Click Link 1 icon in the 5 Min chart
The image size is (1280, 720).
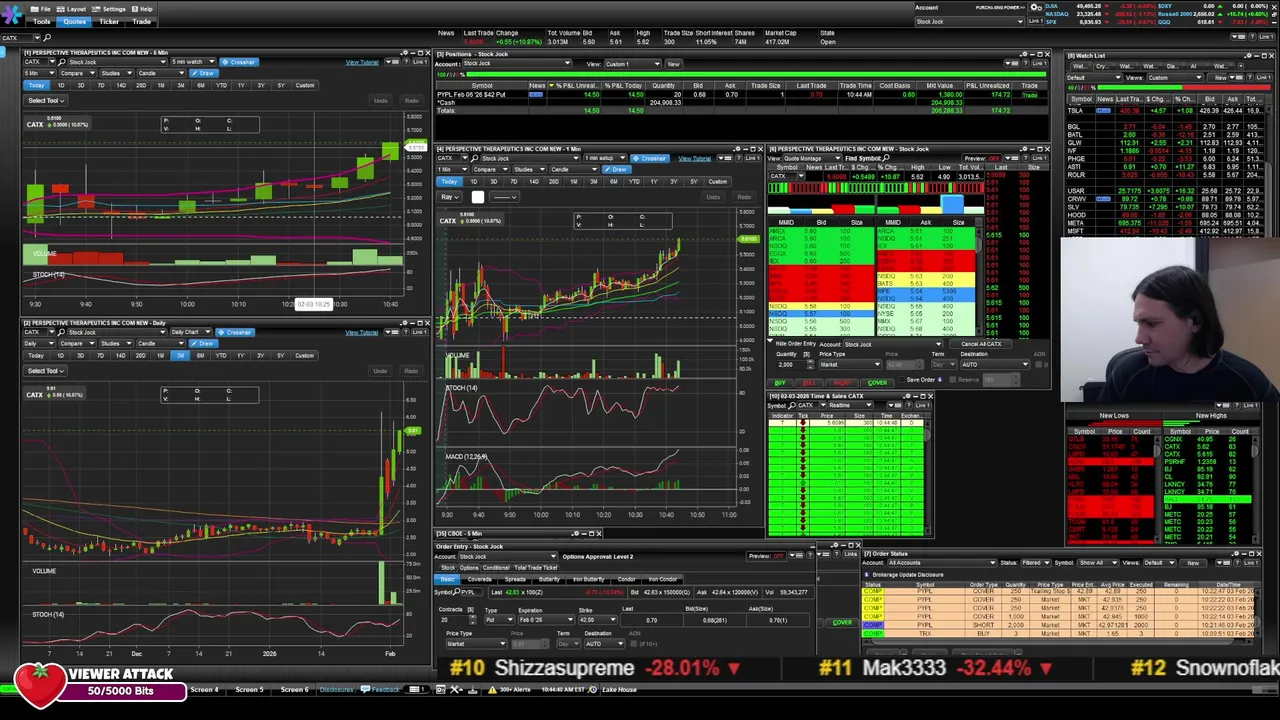point(419,62)
